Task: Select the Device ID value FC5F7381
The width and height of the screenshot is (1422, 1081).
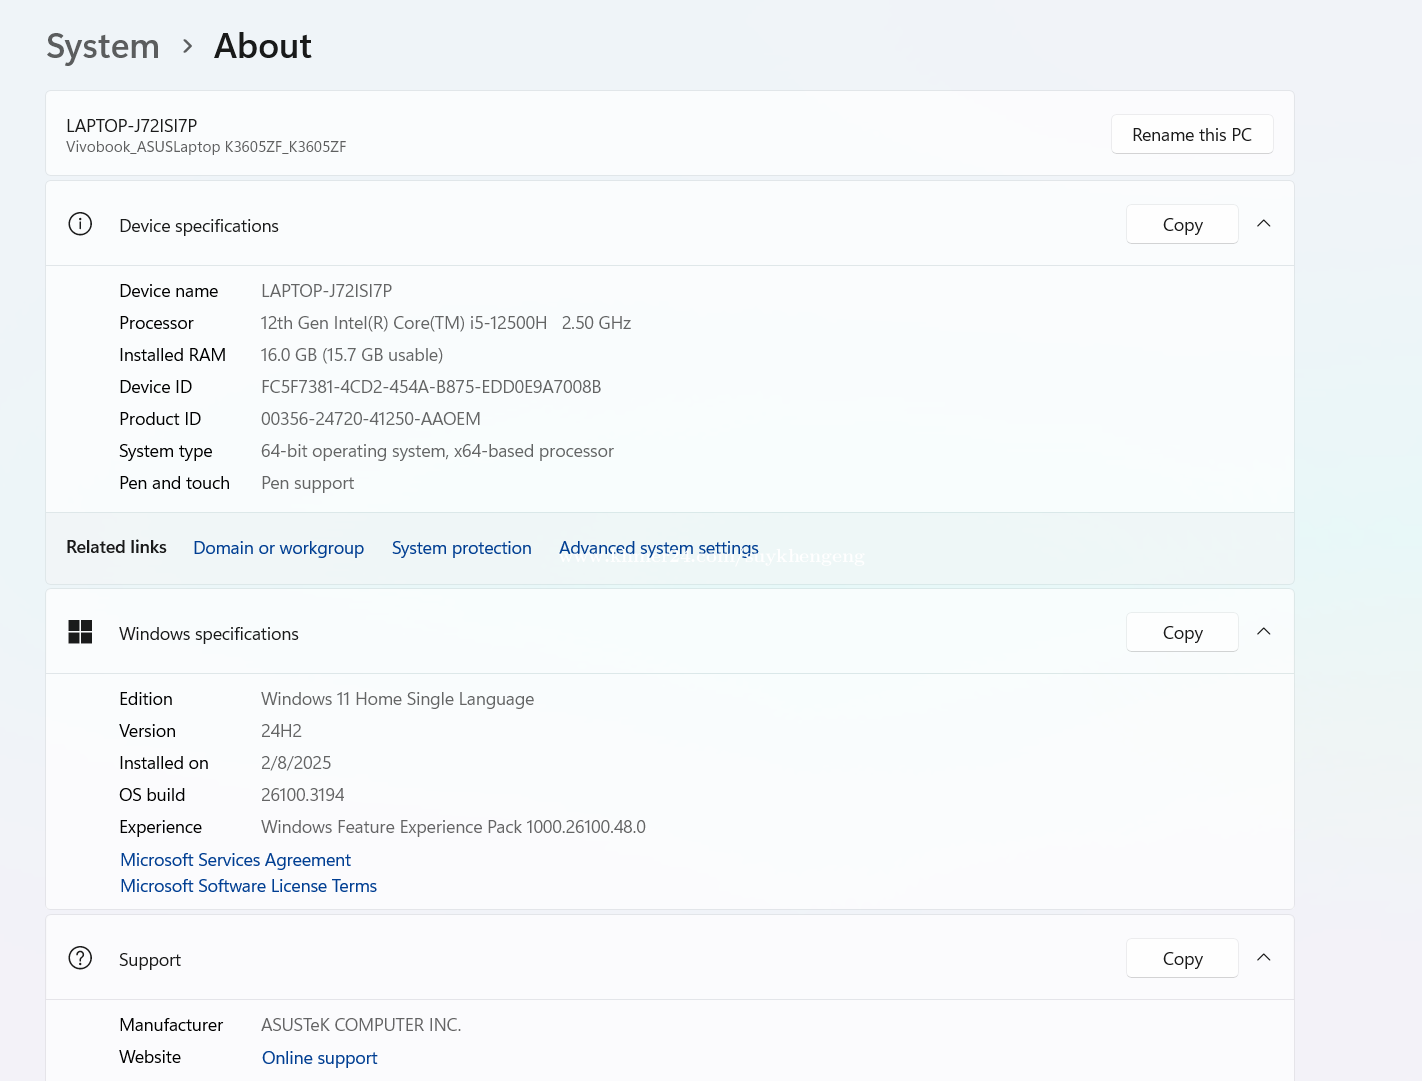Action: 431,387
